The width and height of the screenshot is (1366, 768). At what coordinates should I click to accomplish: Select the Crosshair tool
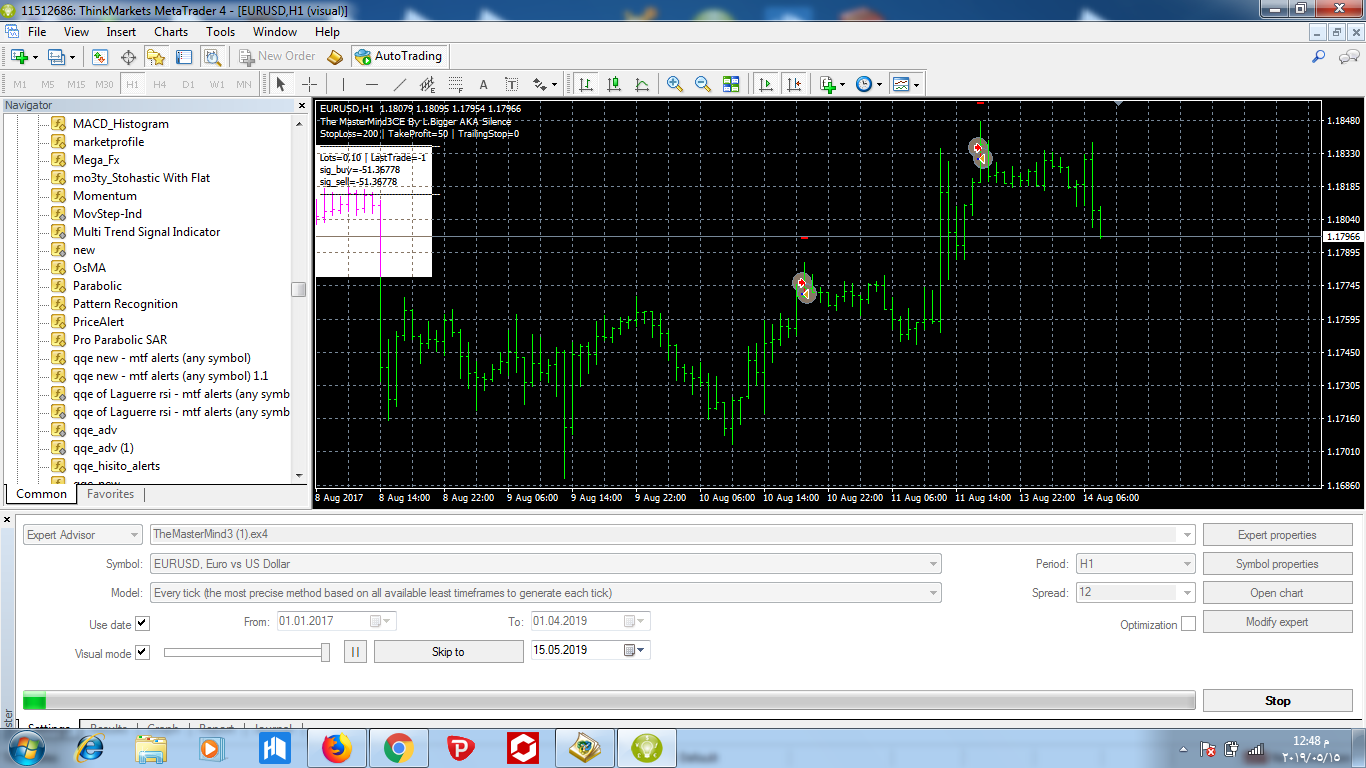point(310,84)
